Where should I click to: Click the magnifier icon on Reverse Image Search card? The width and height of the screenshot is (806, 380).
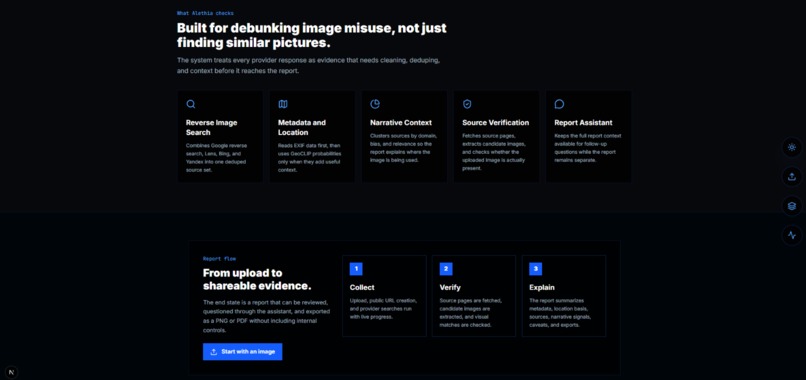(x=191, y=104)
